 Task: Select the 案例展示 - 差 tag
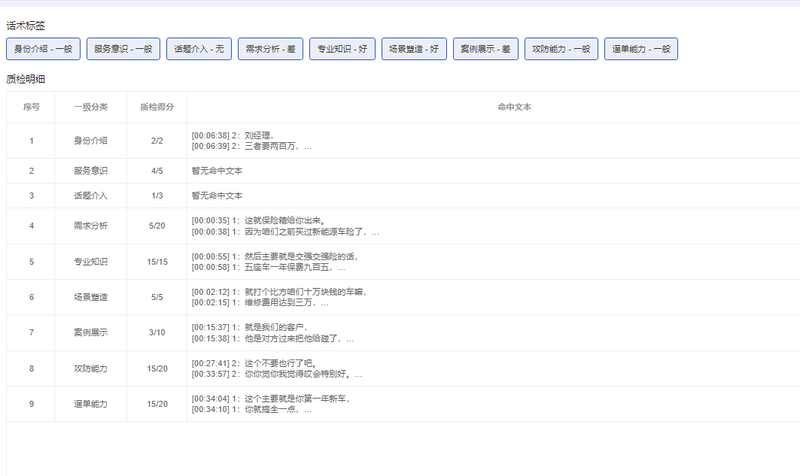tap(486, 49)
